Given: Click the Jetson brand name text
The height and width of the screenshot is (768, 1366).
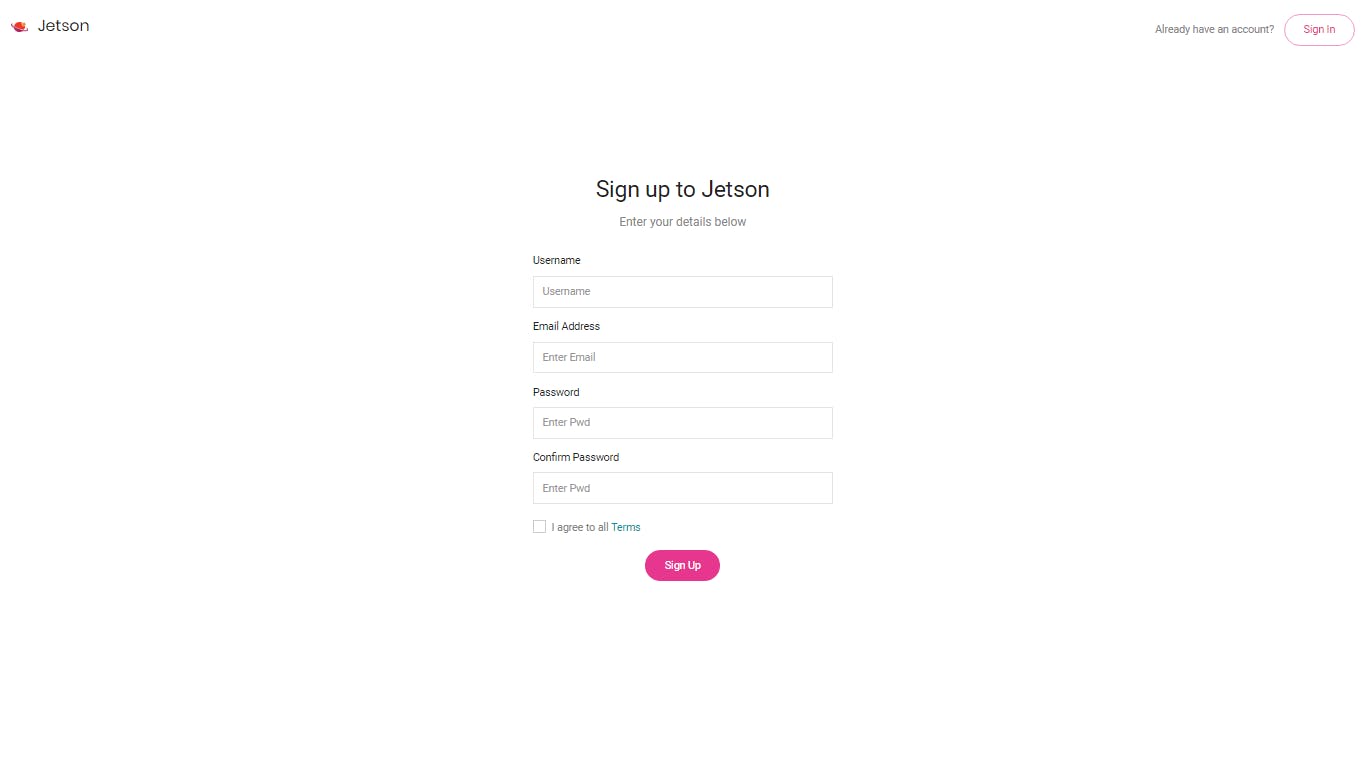Looking at the screenshot, I should (x=63, y=26).
